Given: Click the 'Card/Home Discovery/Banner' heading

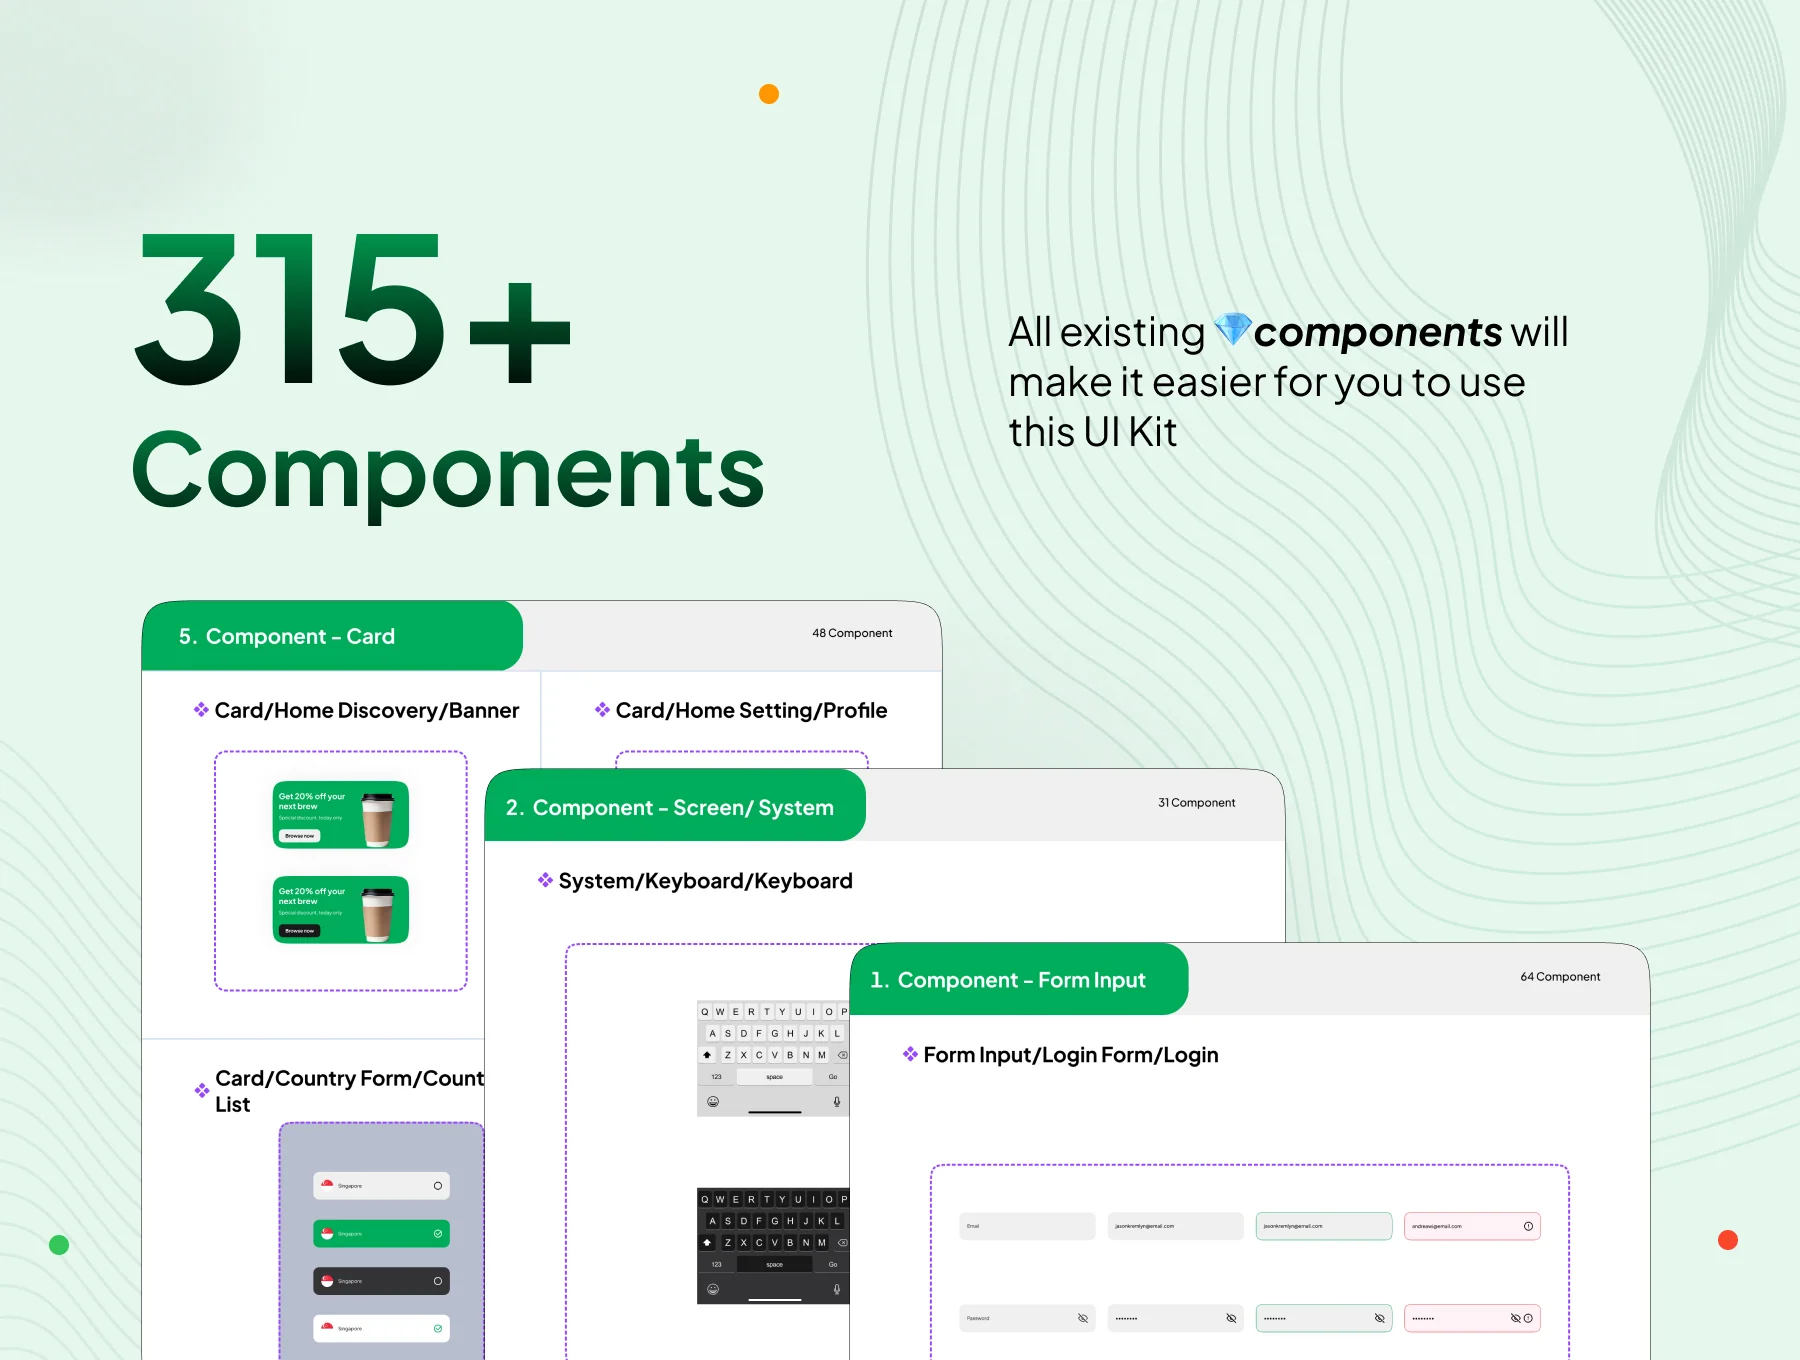Looking at the screenshot, I should 367,710.
